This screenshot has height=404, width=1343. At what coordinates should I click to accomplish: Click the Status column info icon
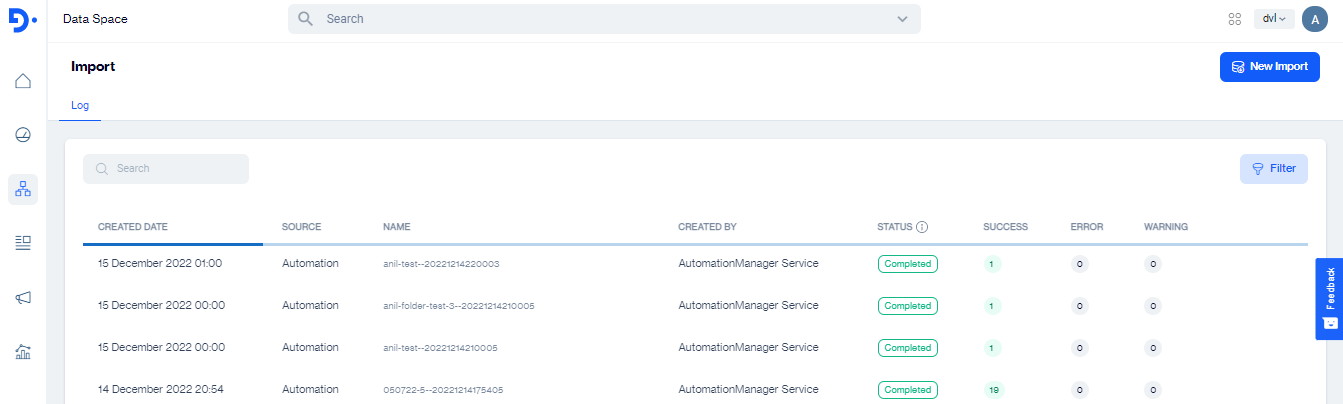click(x=922, y=227)
